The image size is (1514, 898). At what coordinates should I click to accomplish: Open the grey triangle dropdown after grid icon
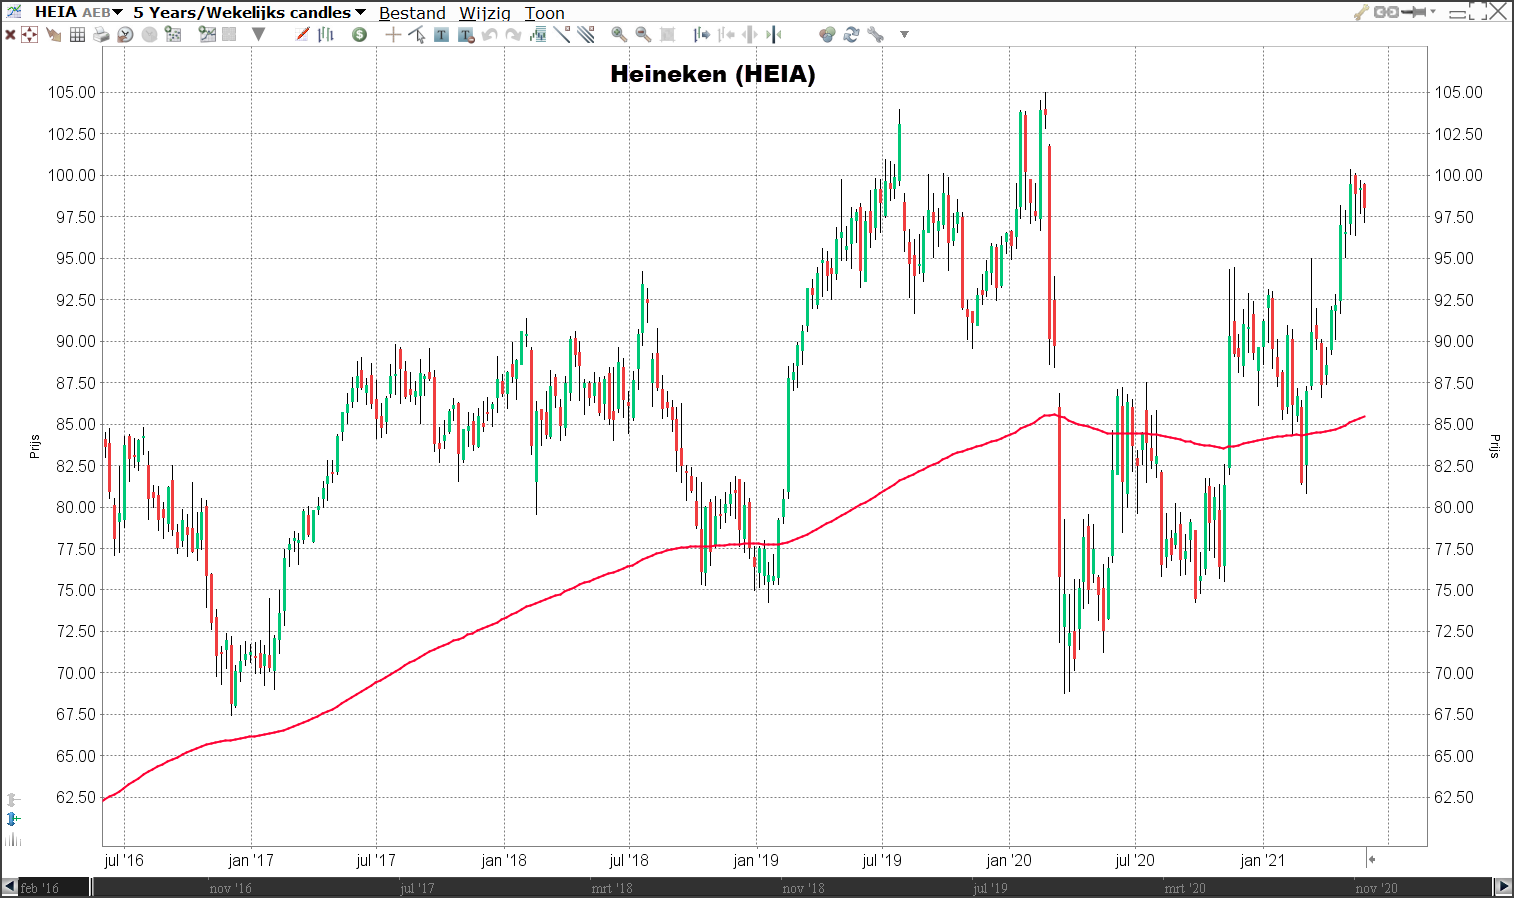click(258, 35)
